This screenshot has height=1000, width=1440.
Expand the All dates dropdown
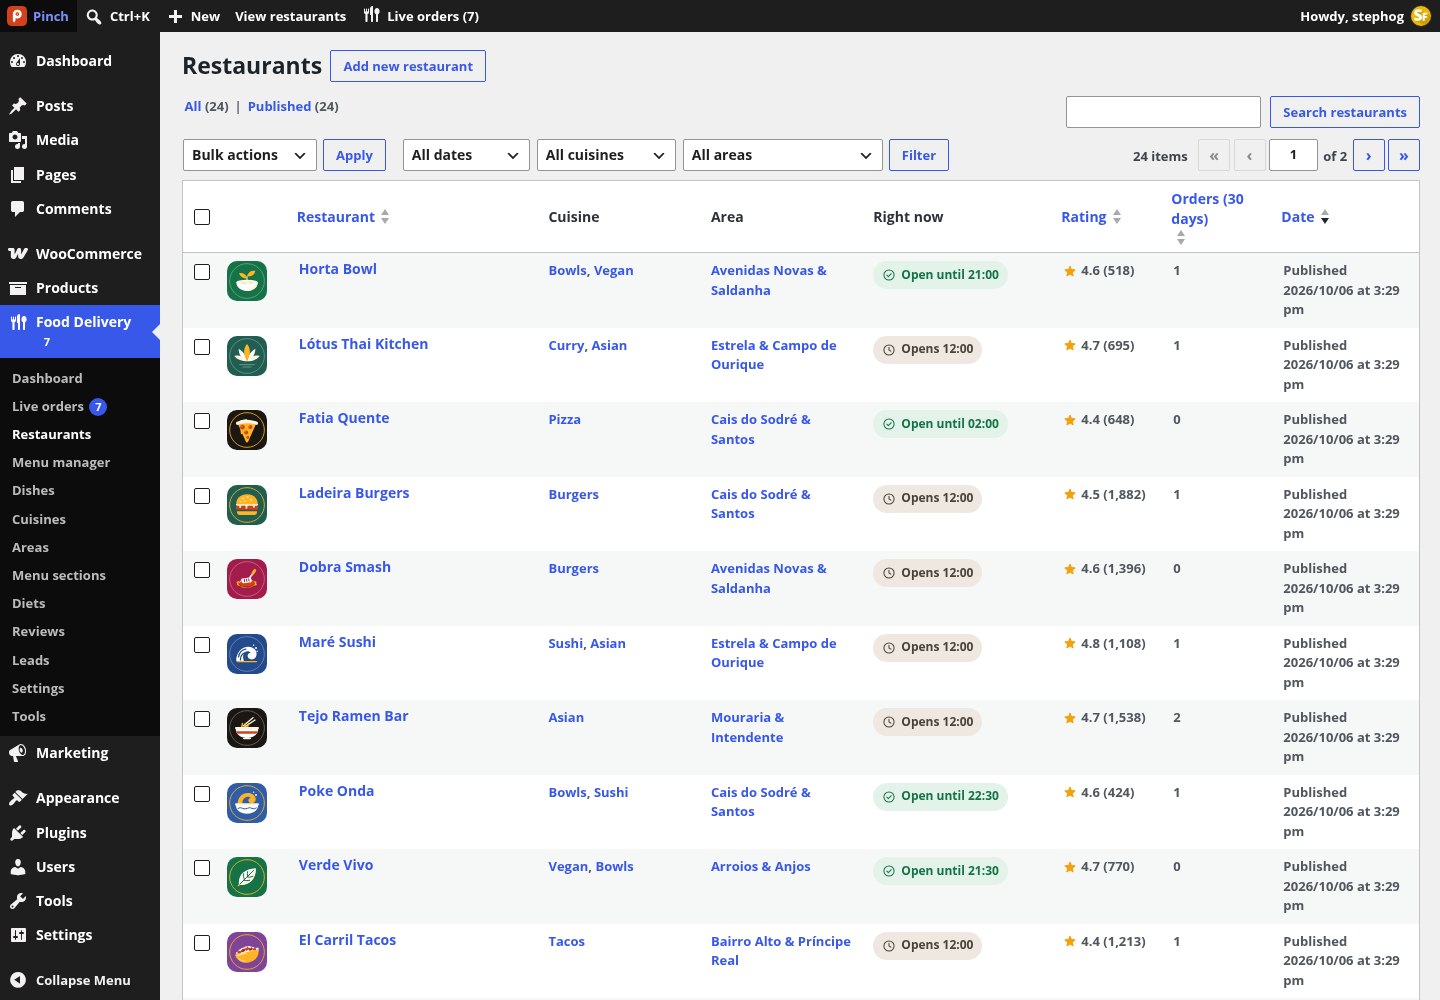click(466, 155)
